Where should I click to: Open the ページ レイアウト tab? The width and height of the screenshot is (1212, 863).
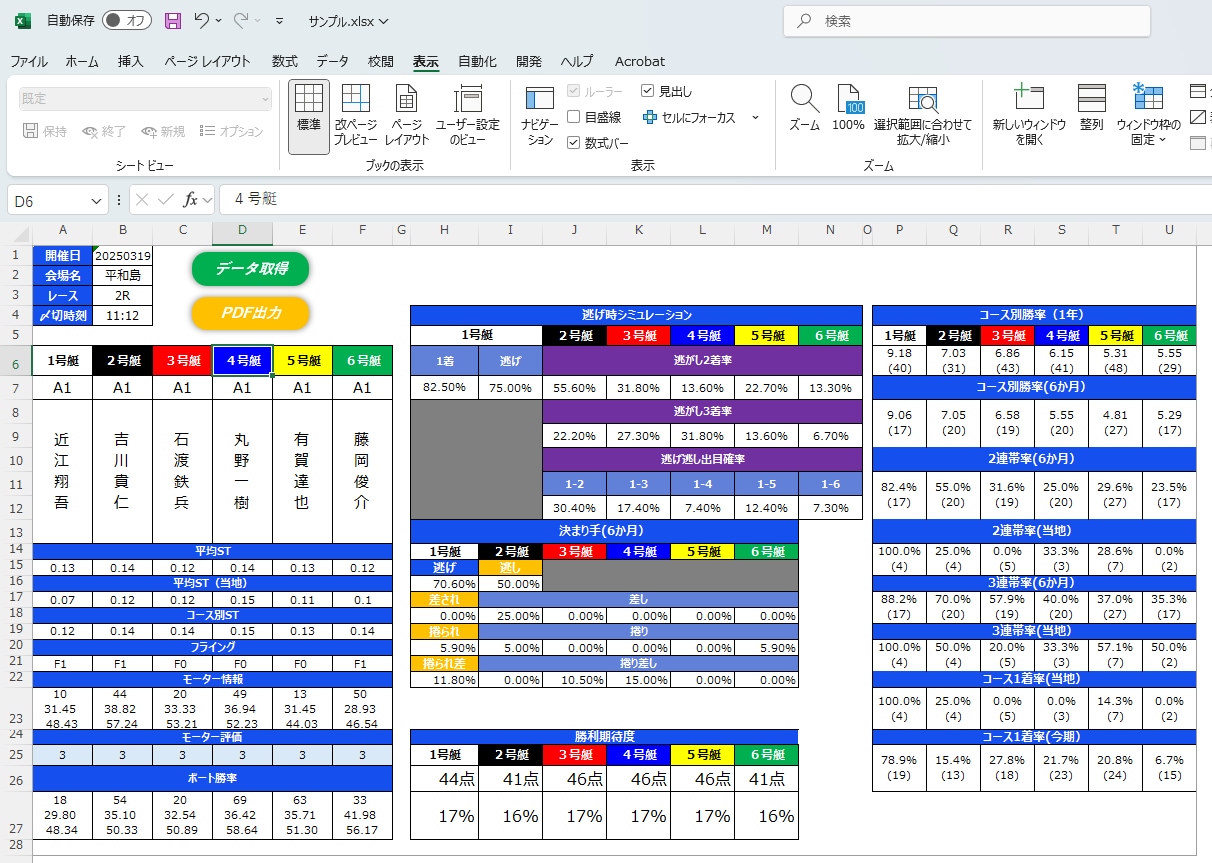(x=207, y=61)
